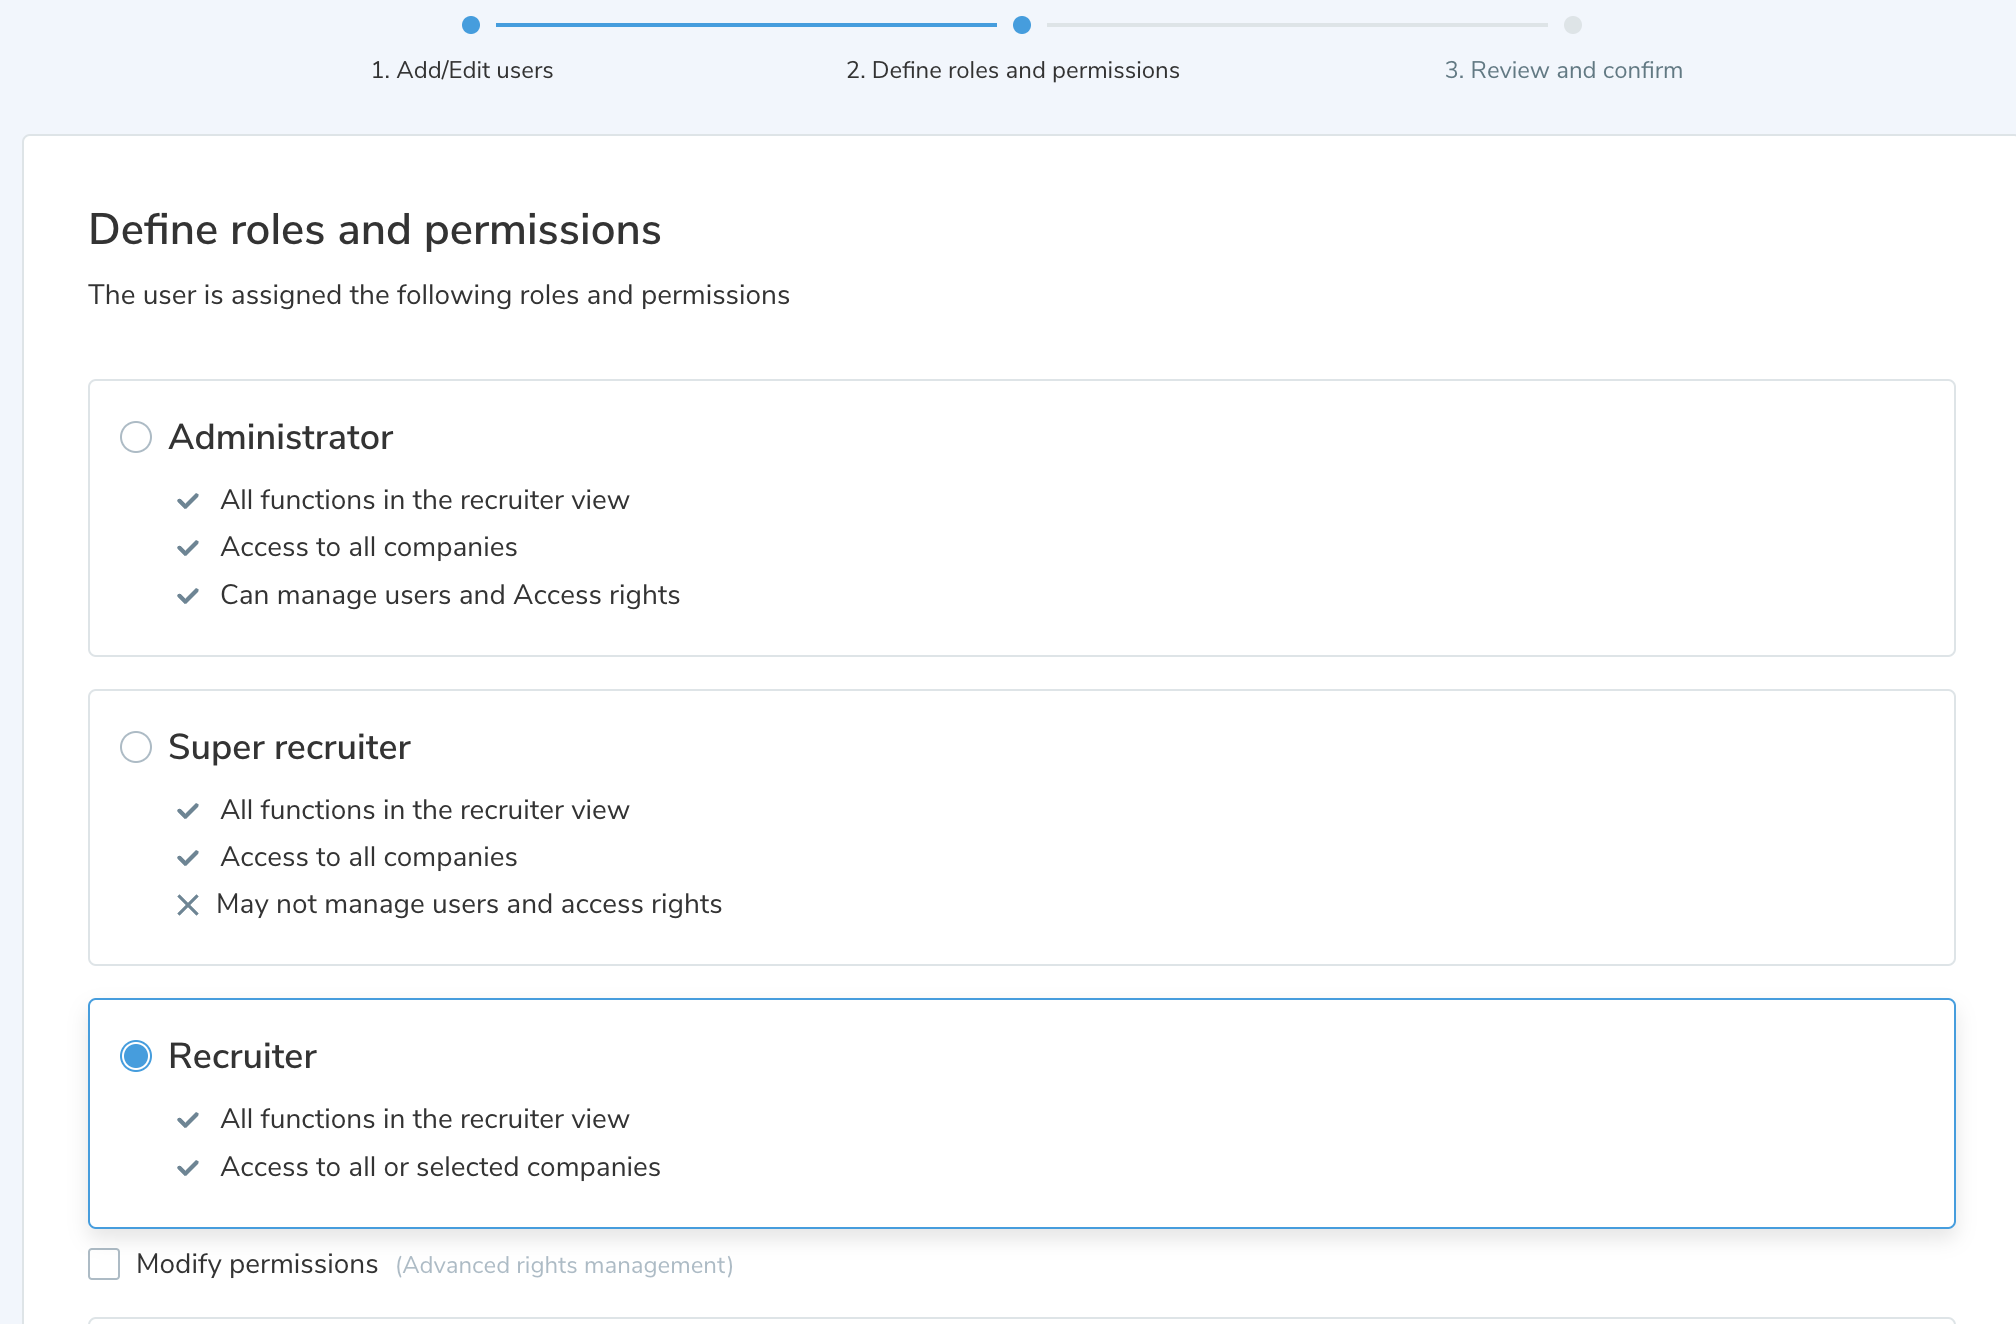Select the Super recruiter radio button
This screenshot has width=2016, height=1324.
tap(136, 747)
